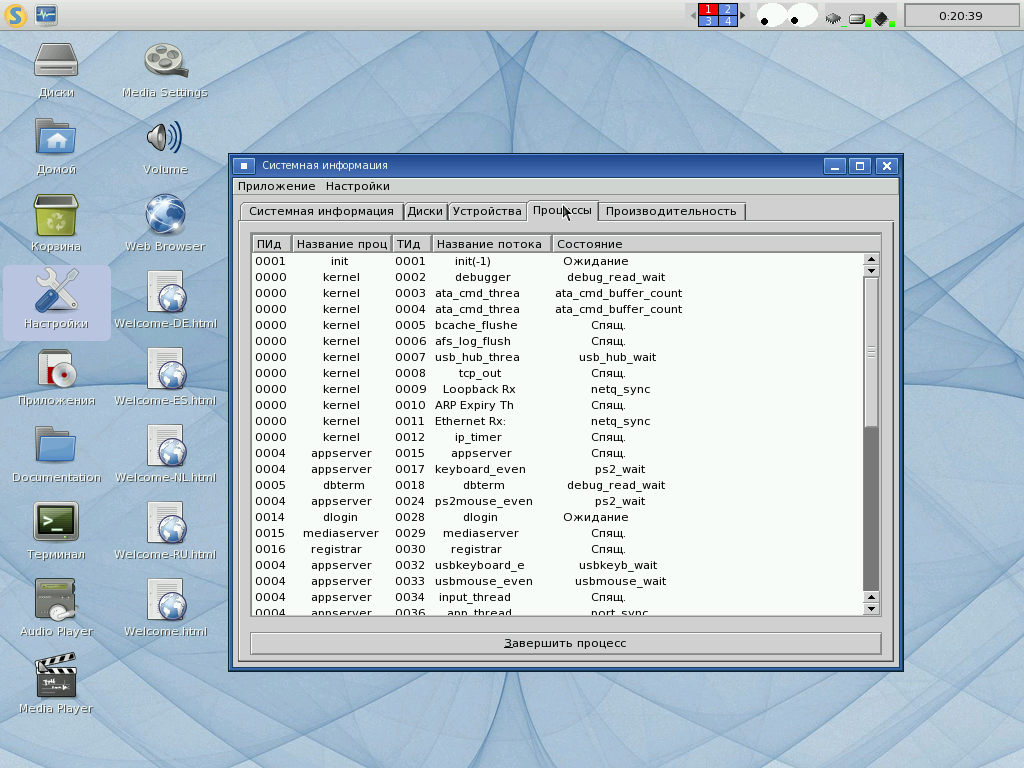The height and width of the screenshot is (768, 1024).
Task: Open the Приложение menu
Action: pyautogui.click(x=276, y=186)
